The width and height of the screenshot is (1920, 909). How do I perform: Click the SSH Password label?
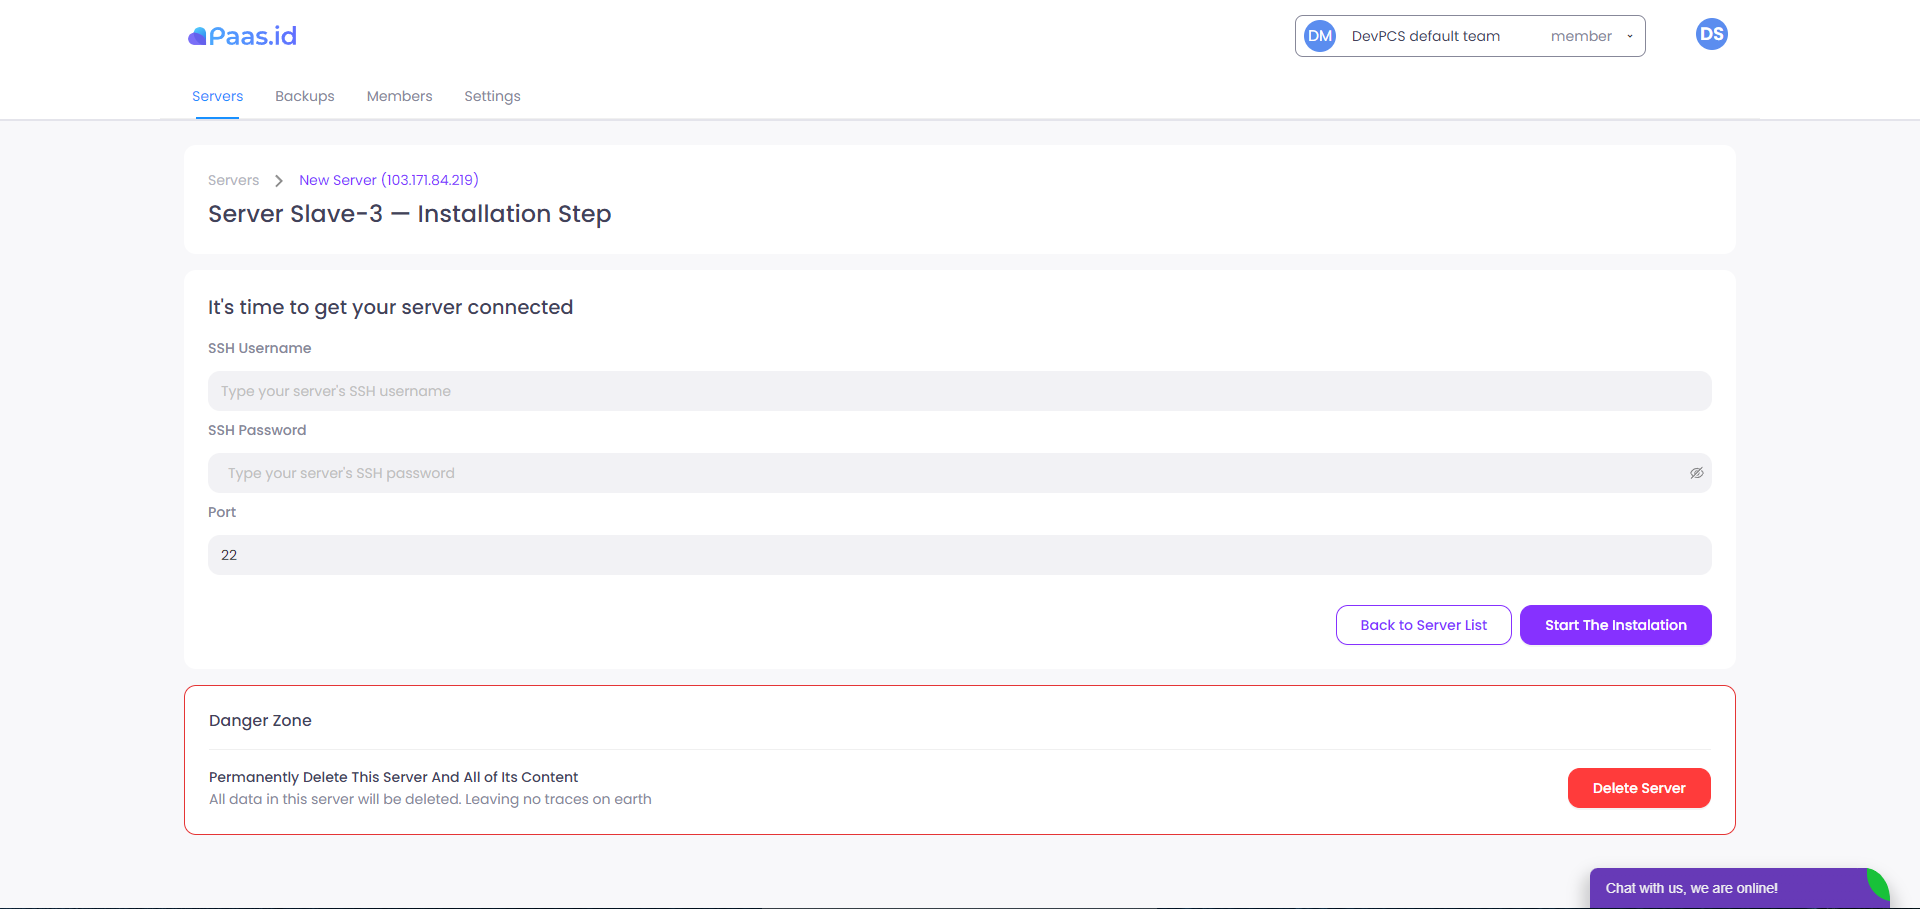pyautogui.click(x=257, y=430)
